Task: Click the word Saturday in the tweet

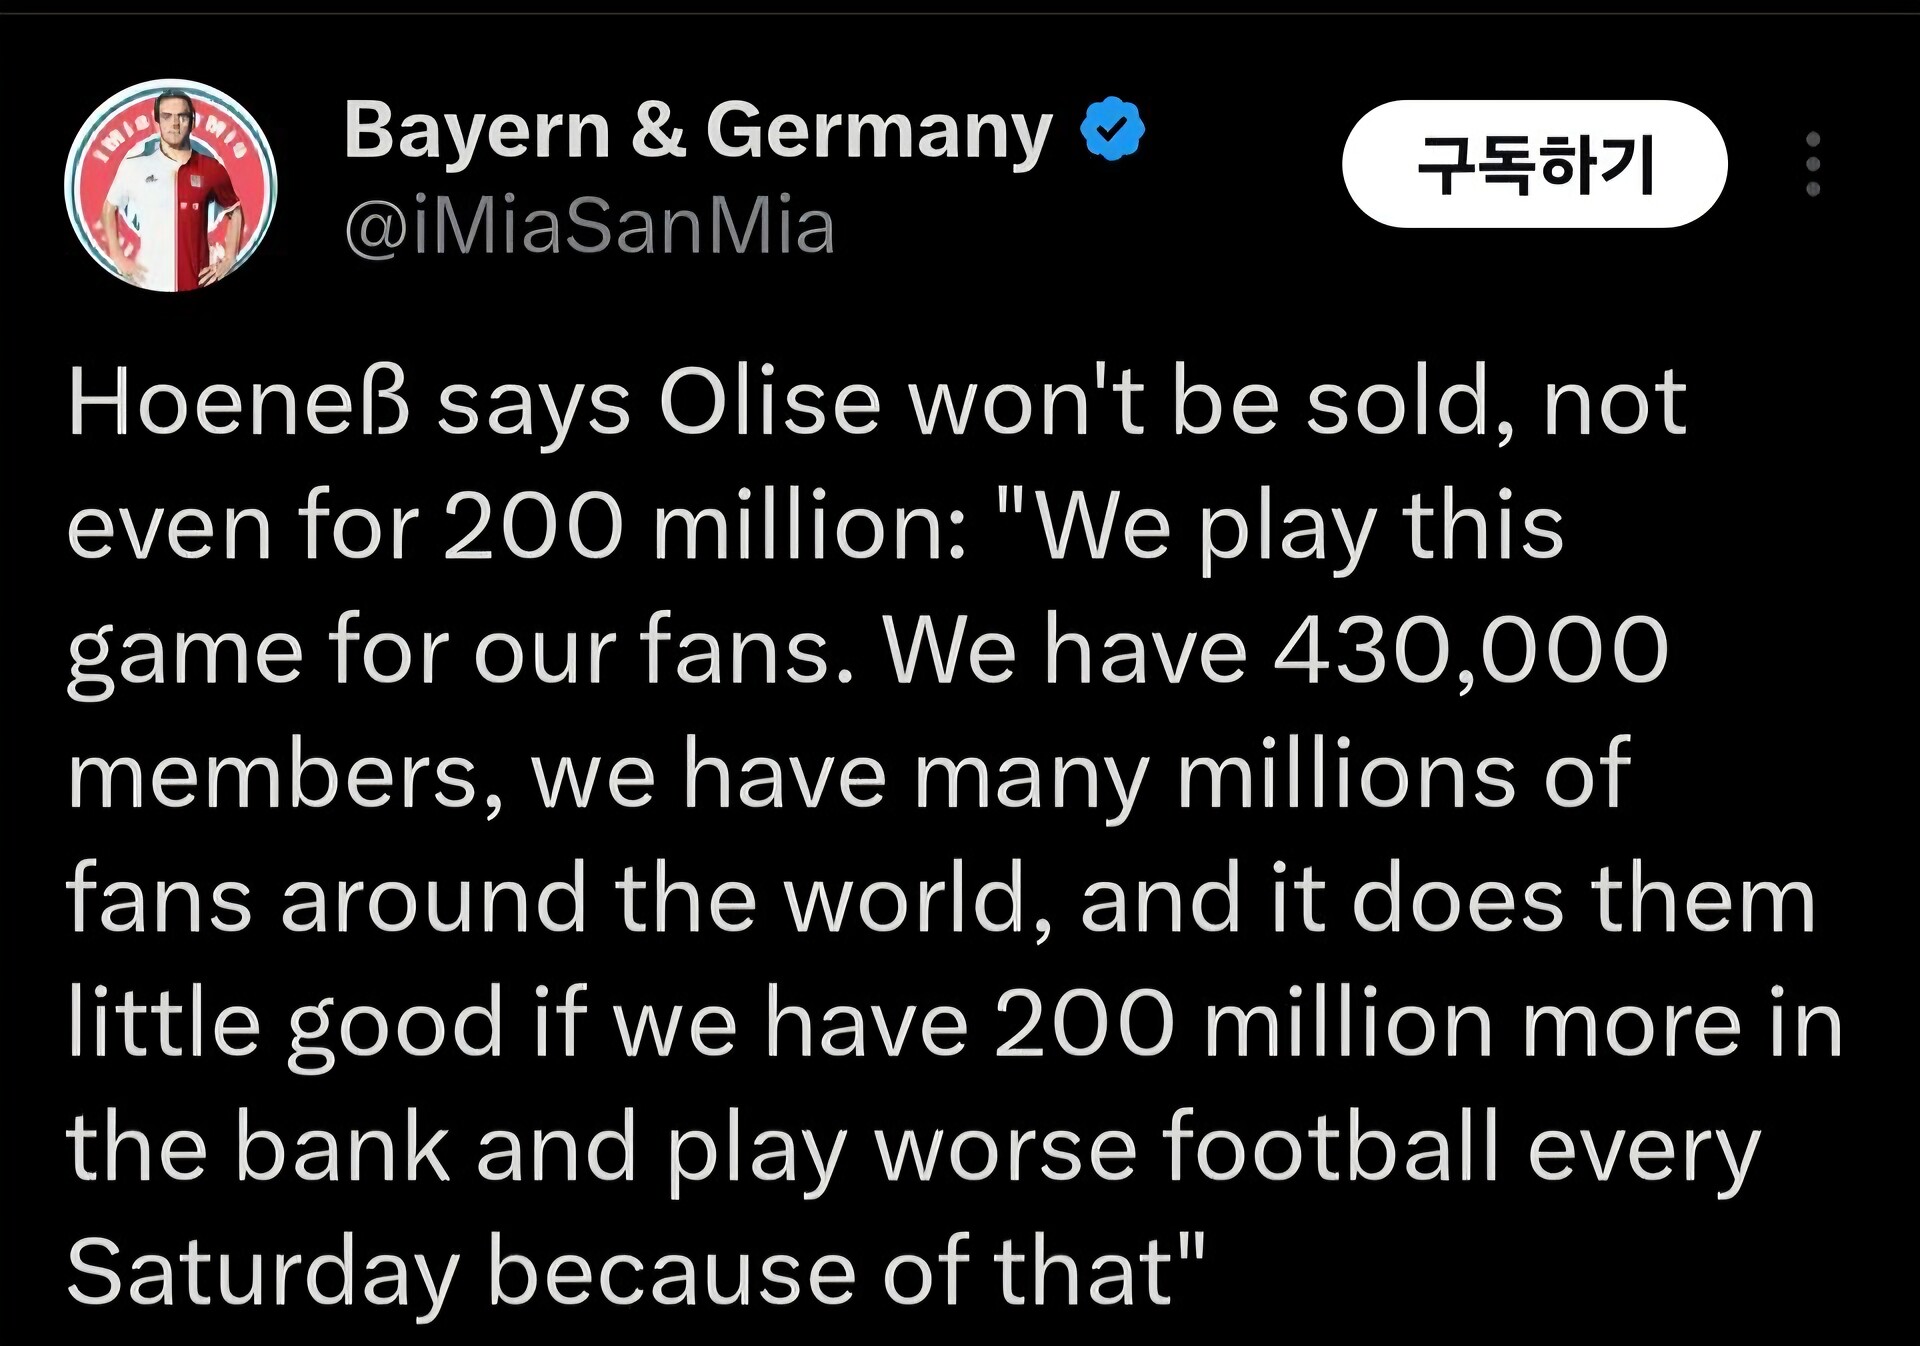Action: pyautogui.click(x=262, y=1272)
